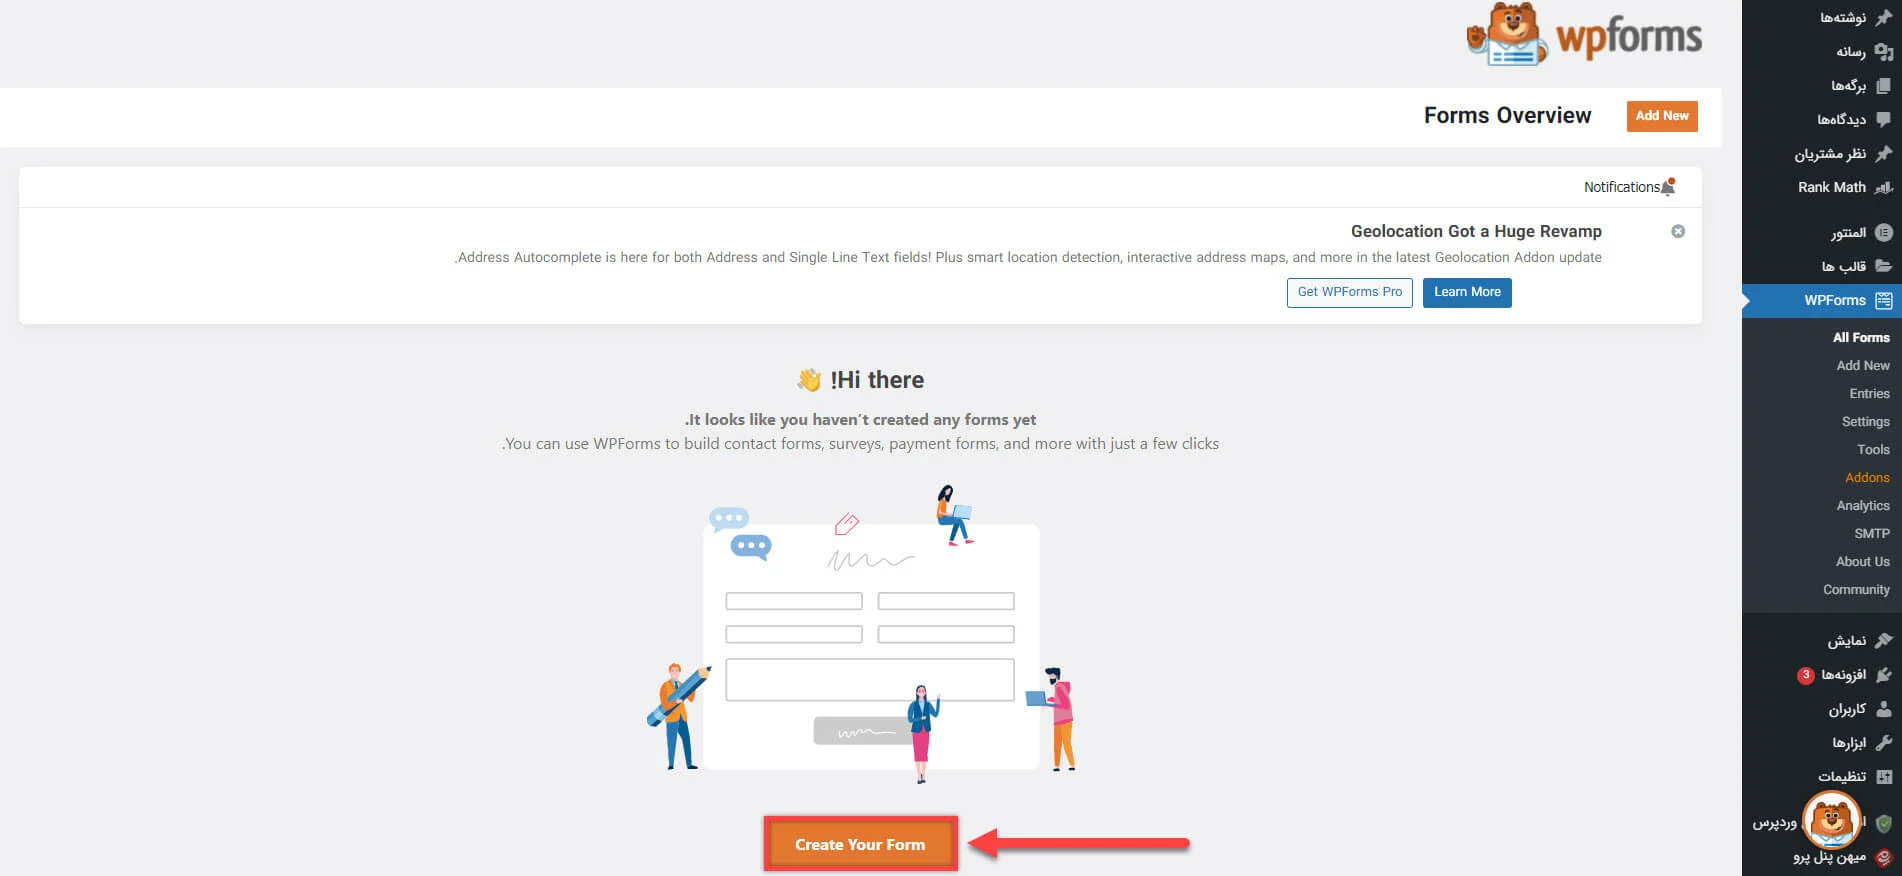Click the Get WPForms Pro button

point(1349,292)
